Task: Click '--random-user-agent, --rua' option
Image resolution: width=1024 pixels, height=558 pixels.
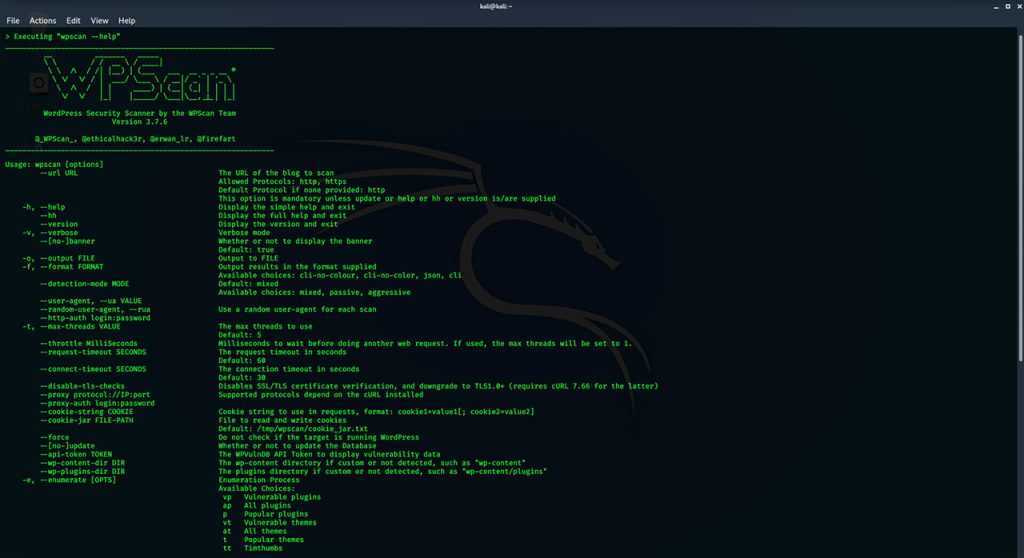Action: pos(95,309)
